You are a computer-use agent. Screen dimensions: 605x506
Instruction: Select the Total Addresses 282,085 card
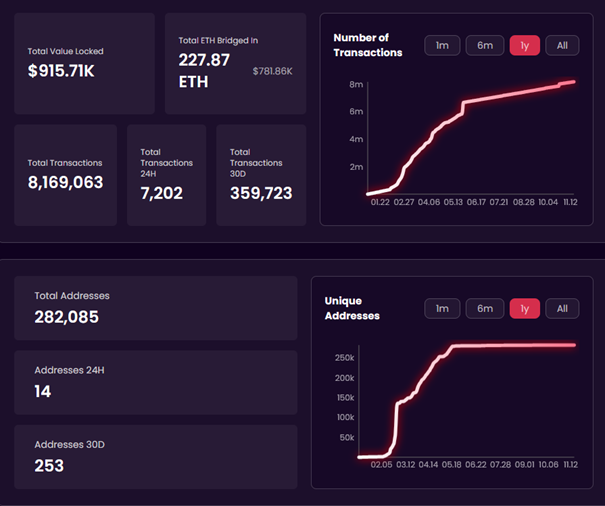[x=155, y=309]
